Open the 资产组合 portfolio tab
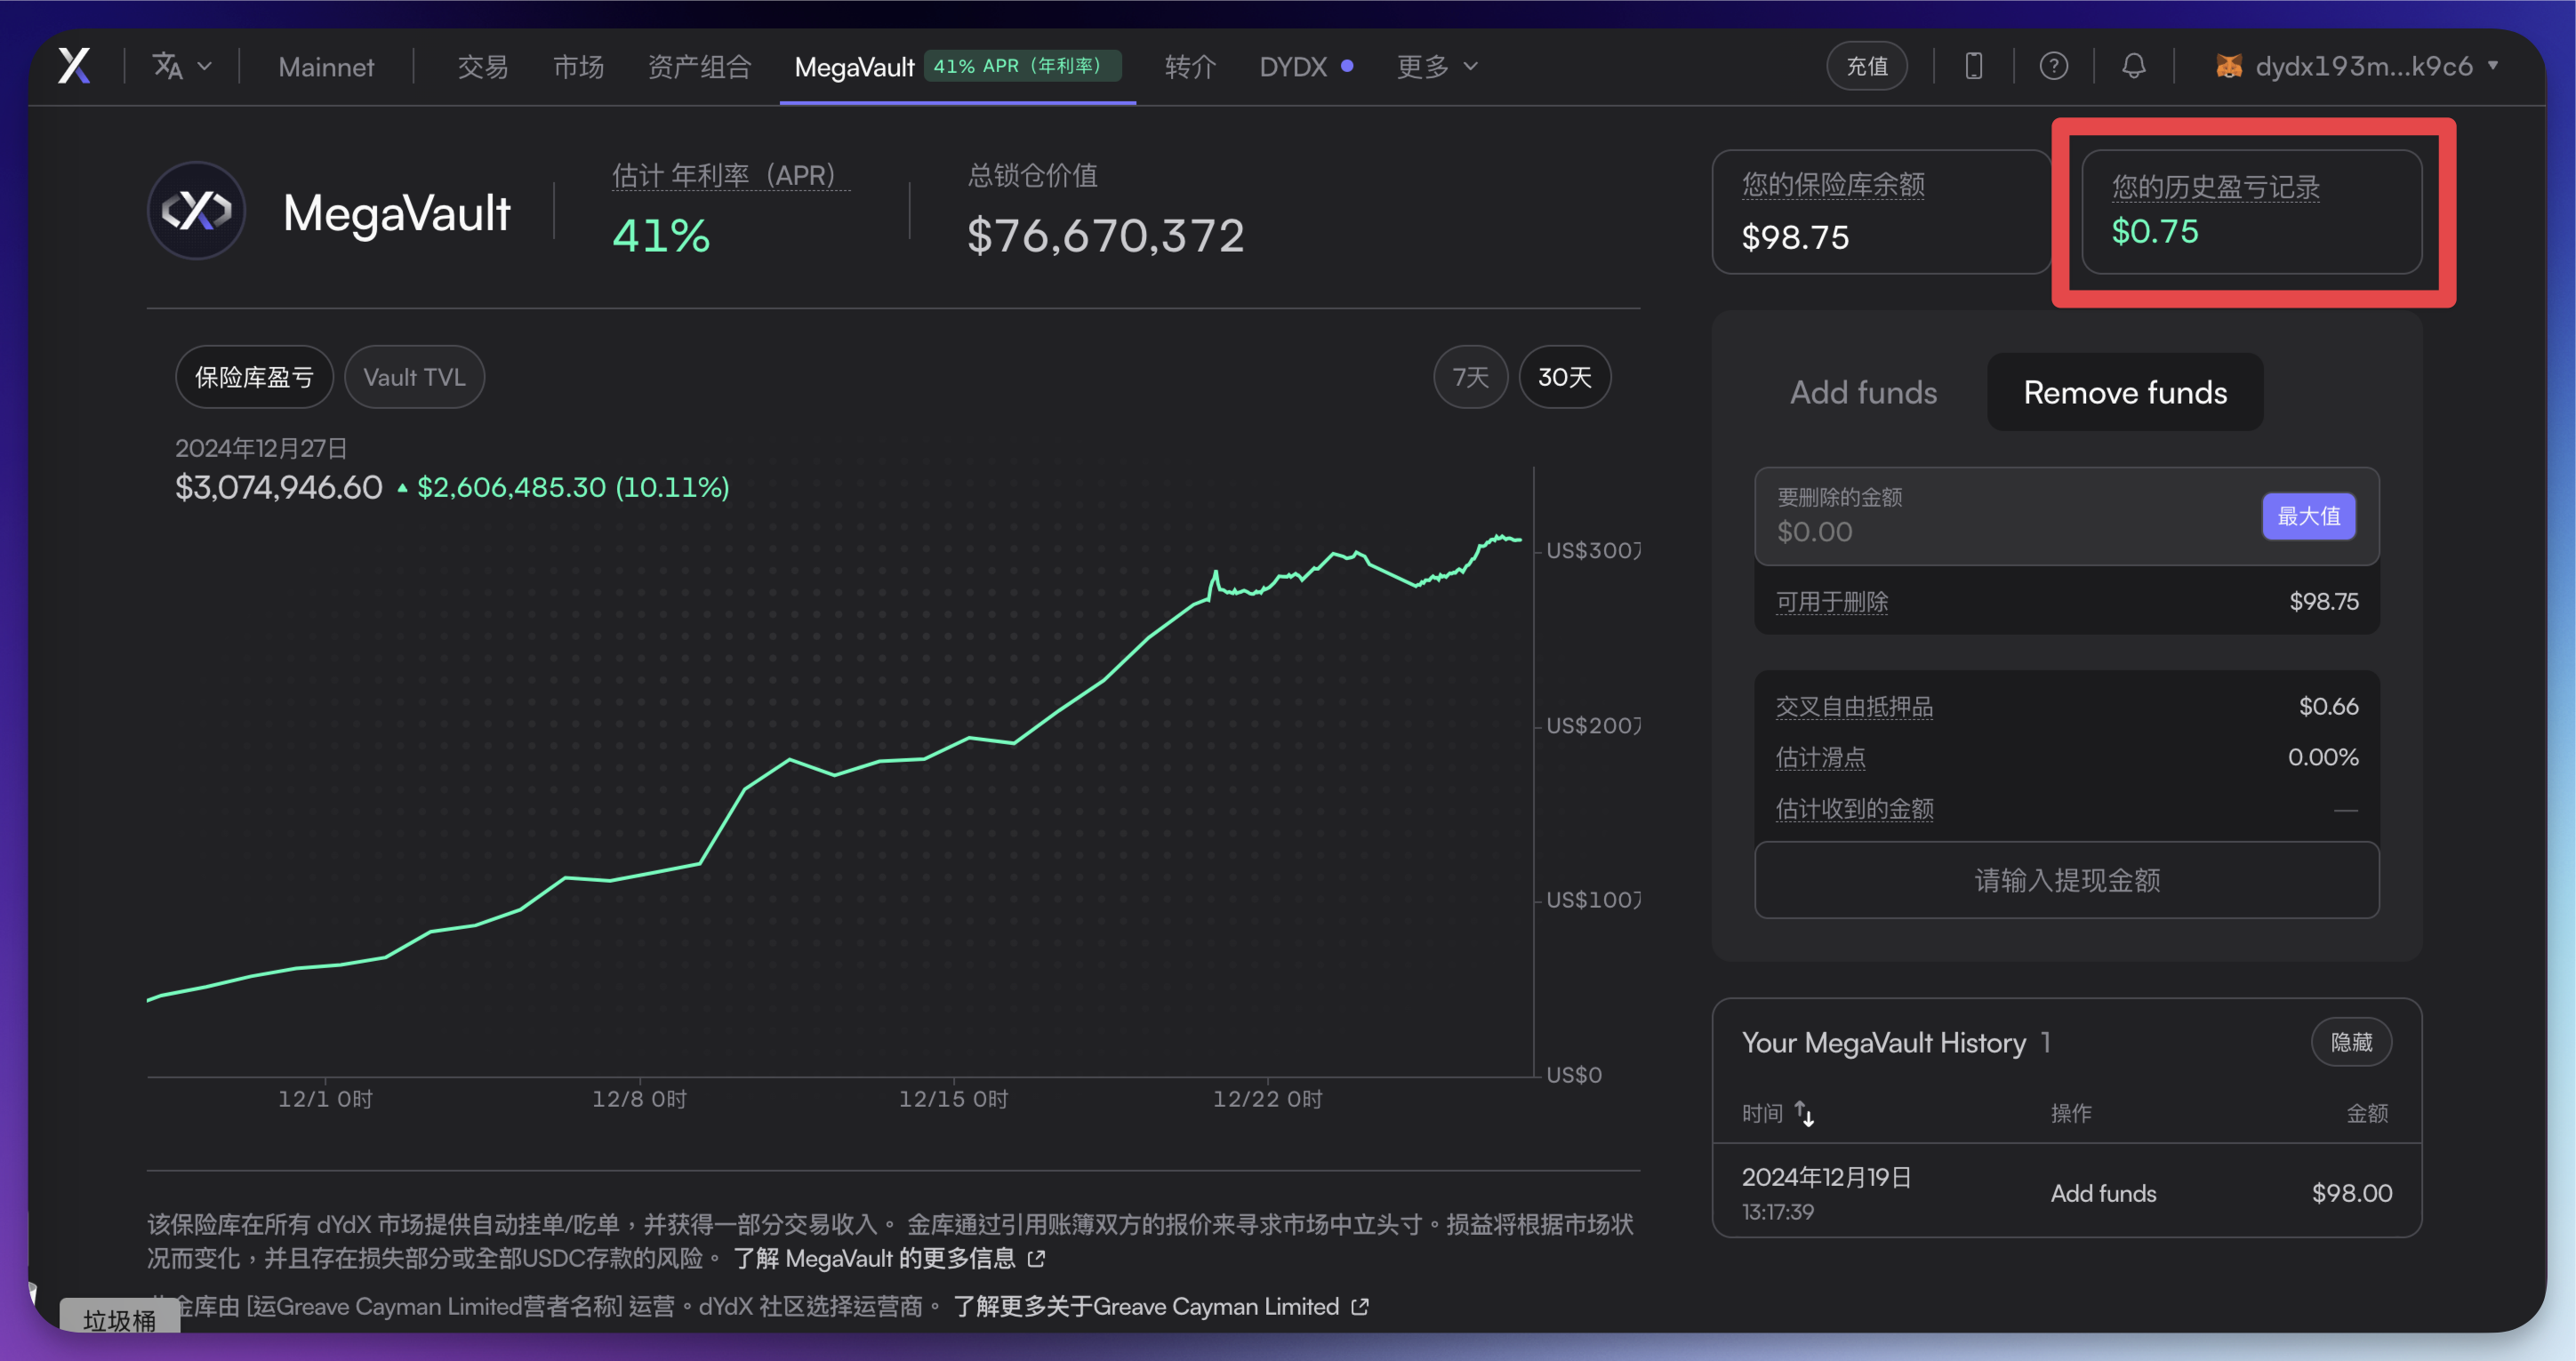The width and height of the screenshot is (2576, 1361). click(x=699, y=67)
